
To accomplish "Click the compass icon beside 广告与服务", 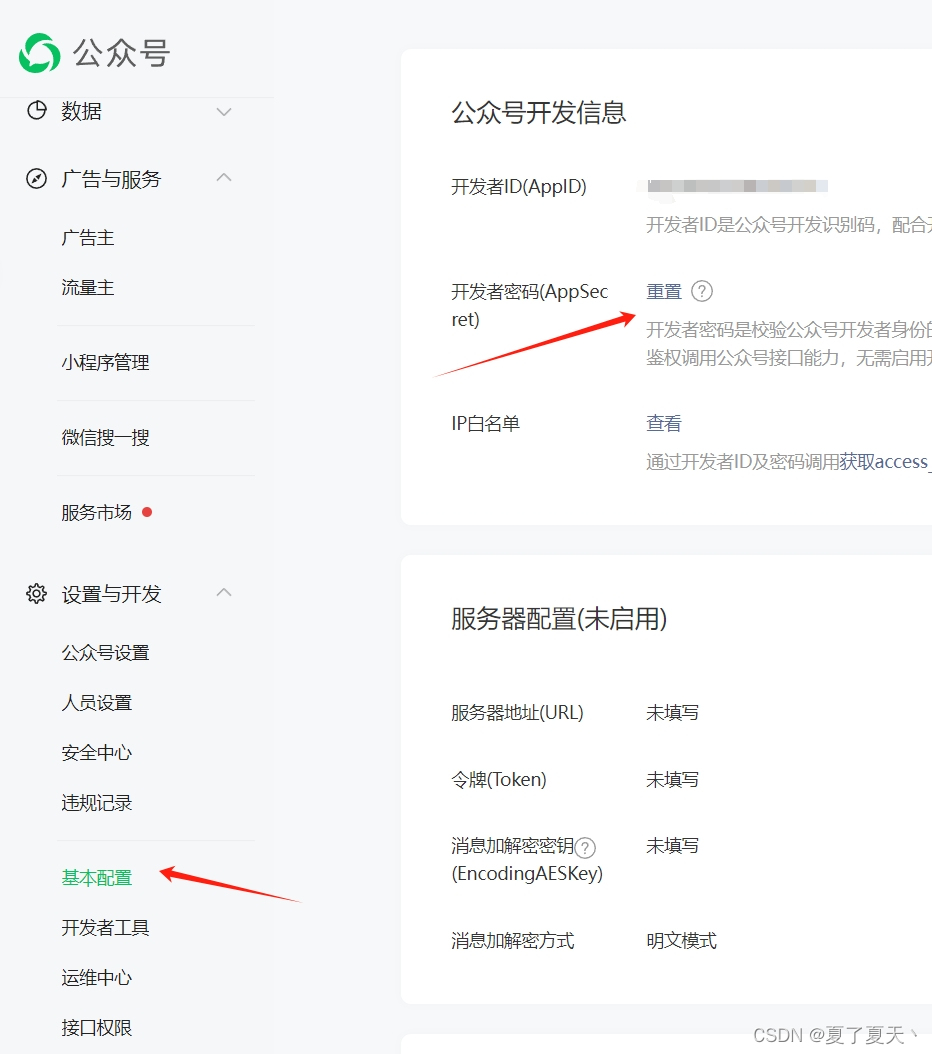I will point(35,179).
